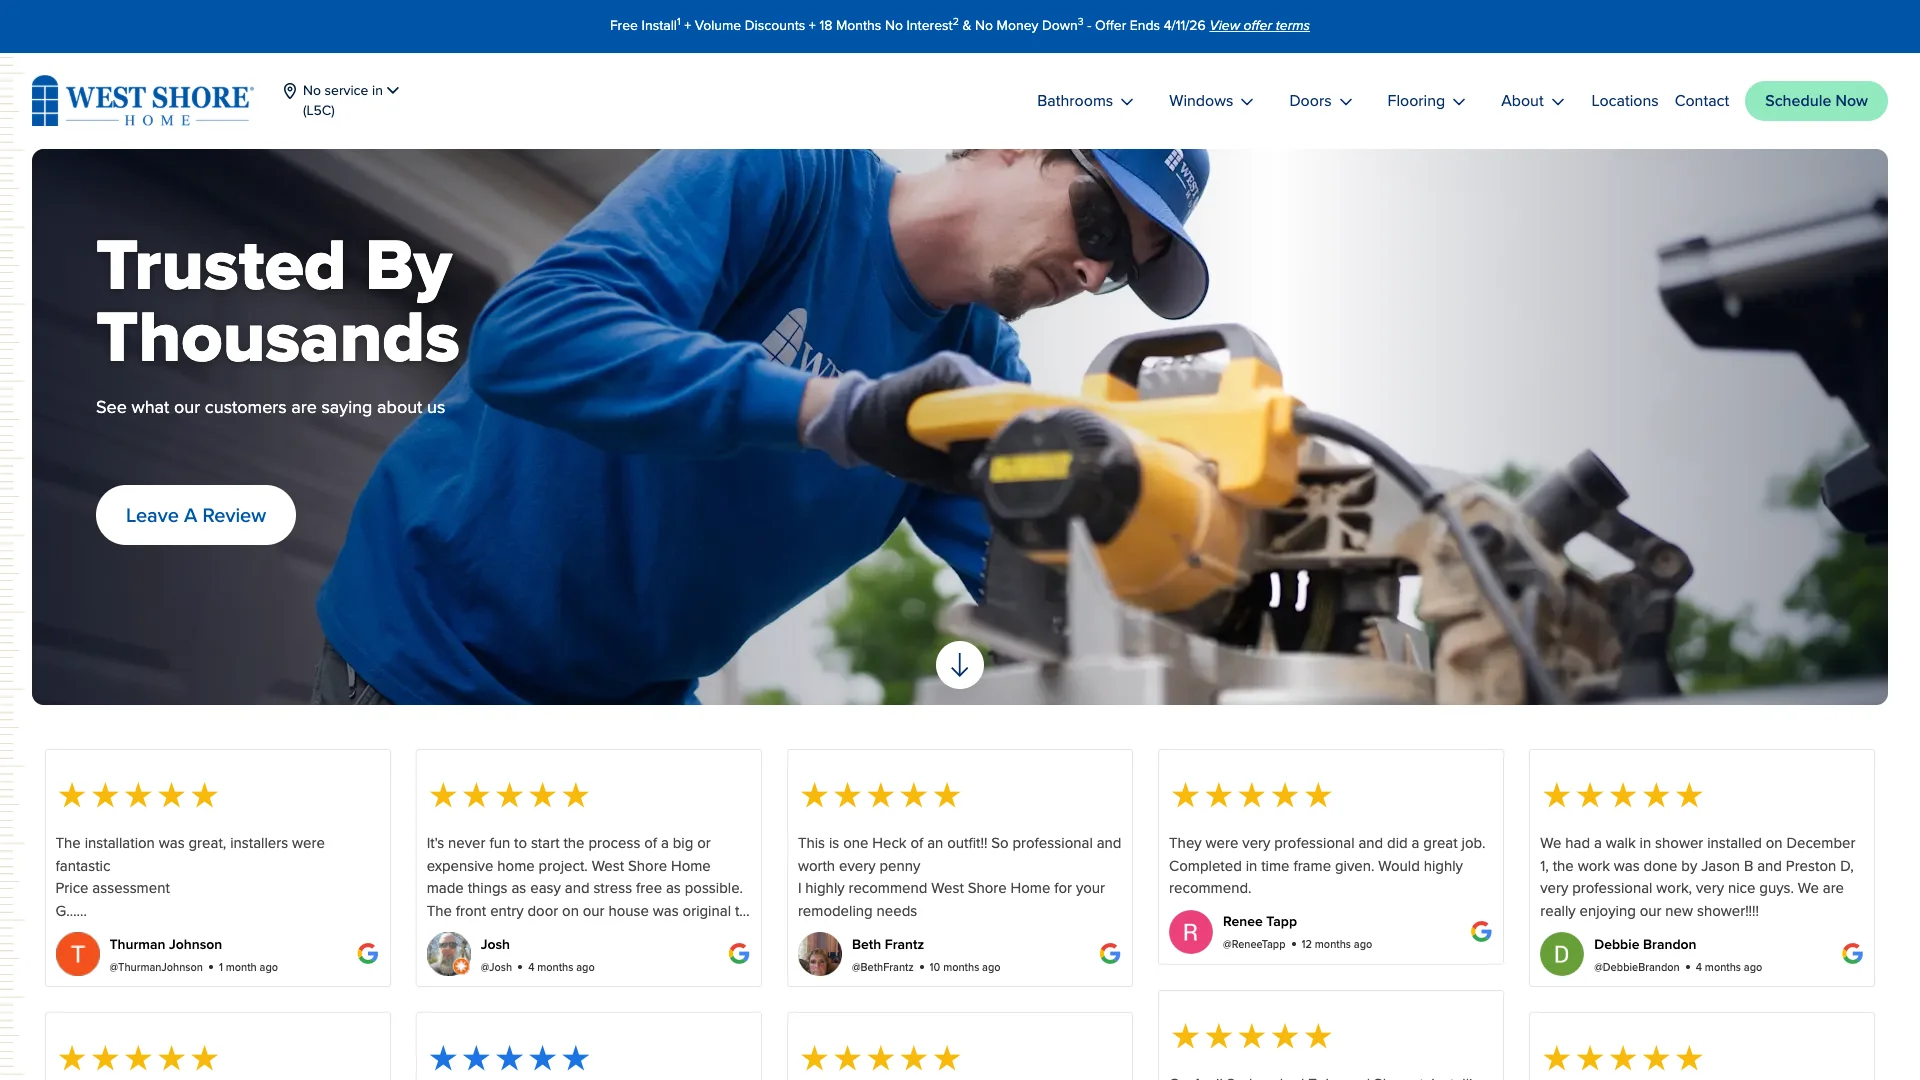Viewport: 1920px width, 1080px height.
Task: Click Thurman Johnson's orange T avatar
Action: pyautogui.click(x=77, y=954)
